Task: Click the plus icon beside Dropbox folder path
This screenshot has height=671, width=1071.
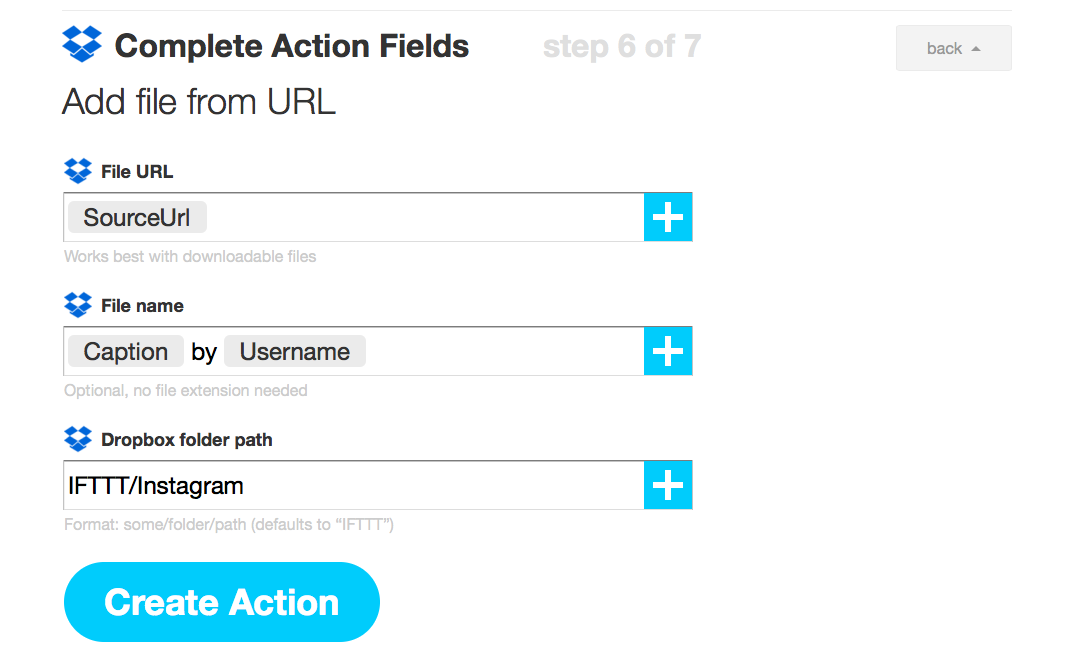Action: pyautogui.click(x=668, y=485)
